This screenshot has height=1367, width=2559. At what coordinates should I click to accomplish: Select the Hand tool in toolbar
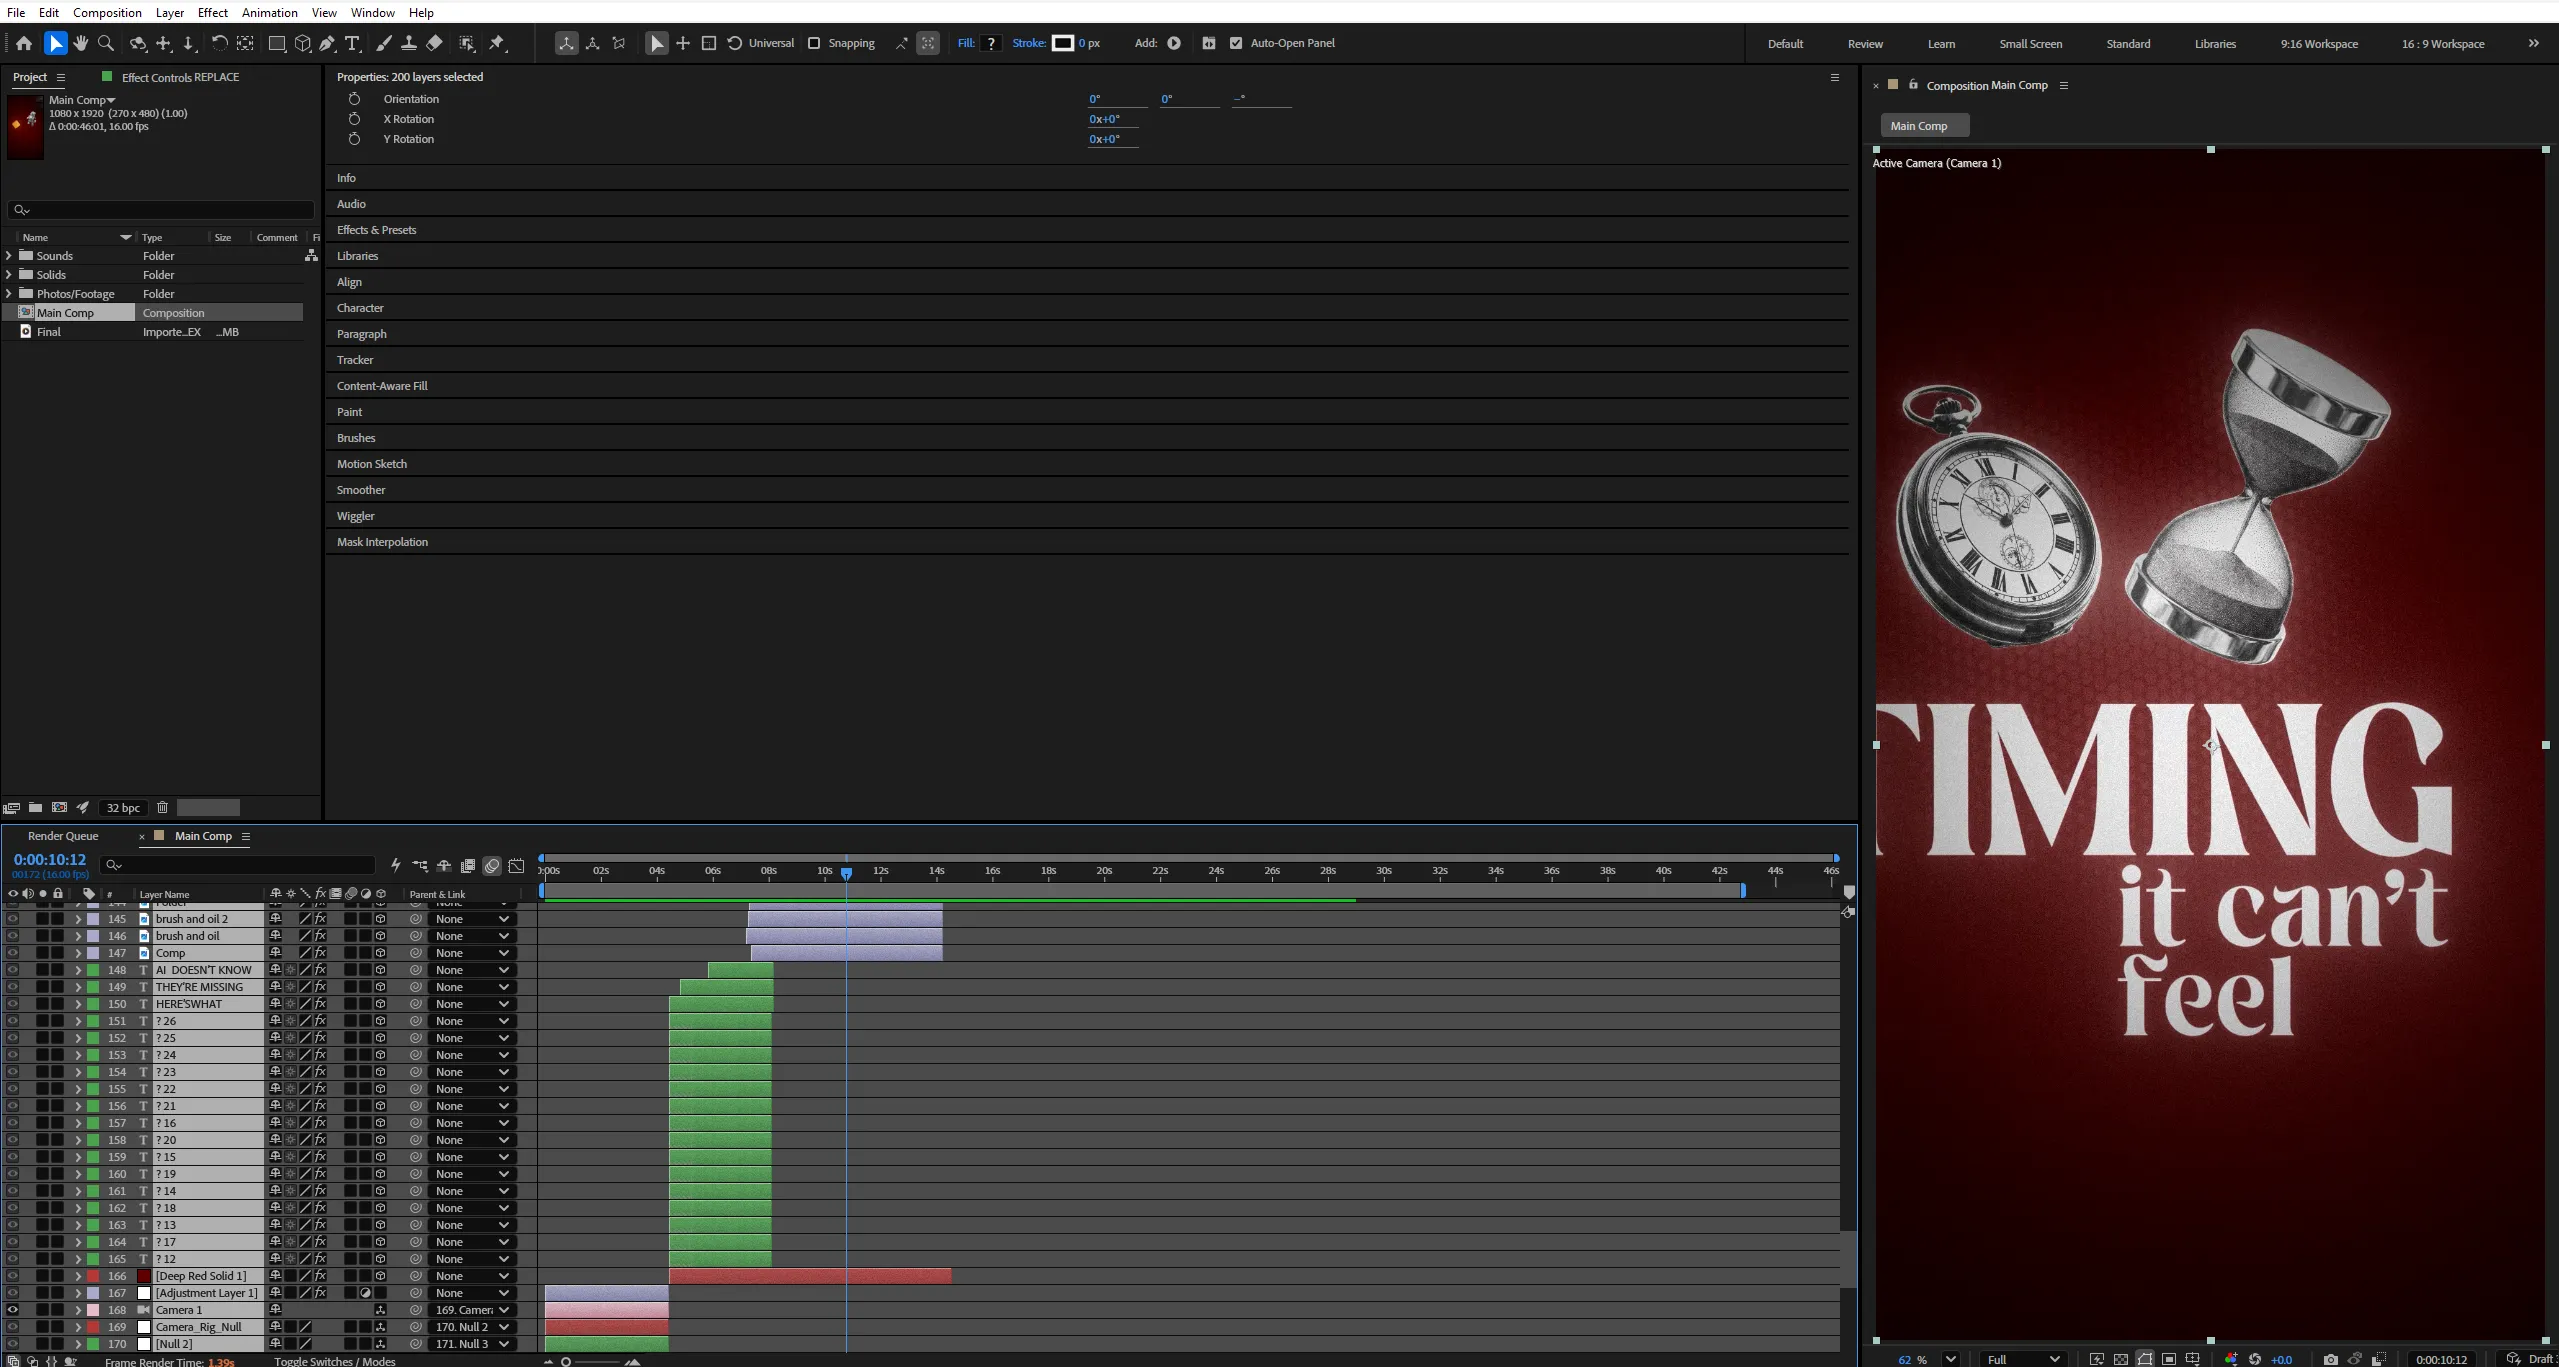point(81,43)
